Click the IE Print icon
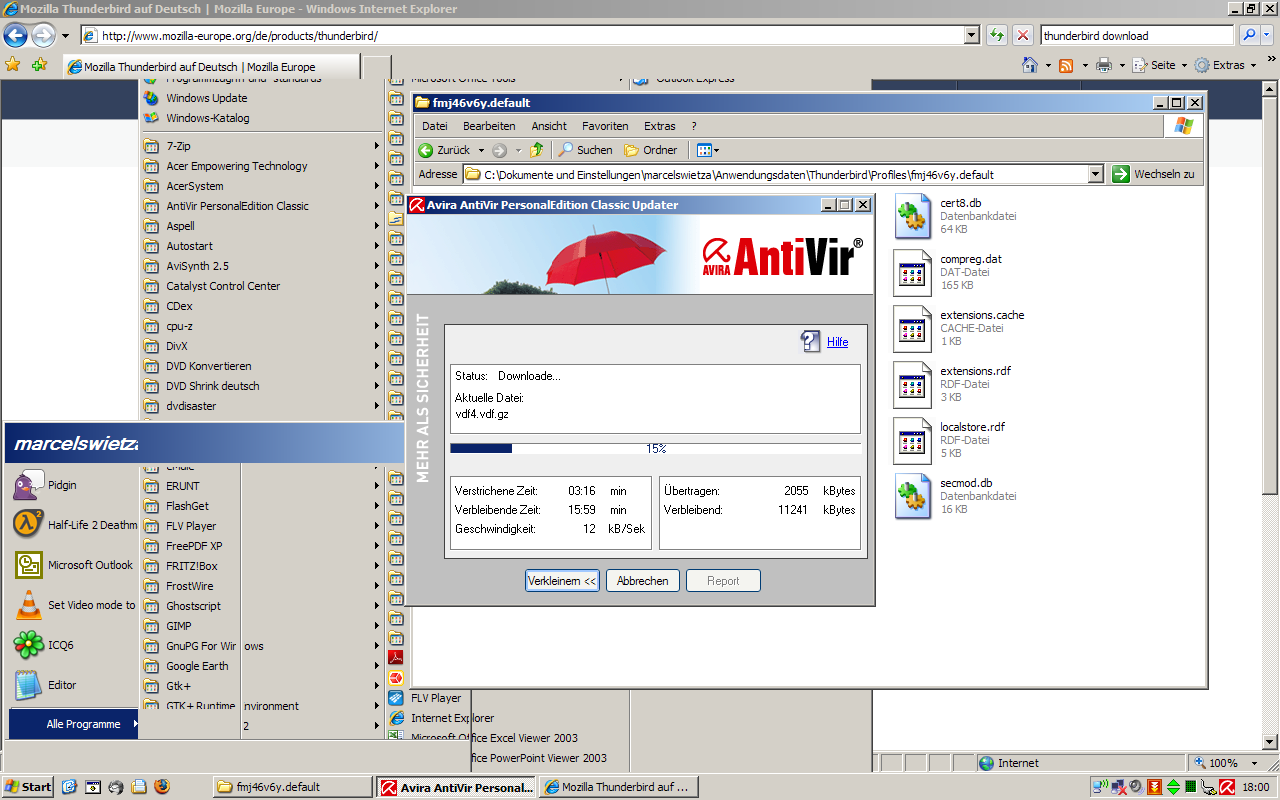1280x800 pixels. 1104,65
